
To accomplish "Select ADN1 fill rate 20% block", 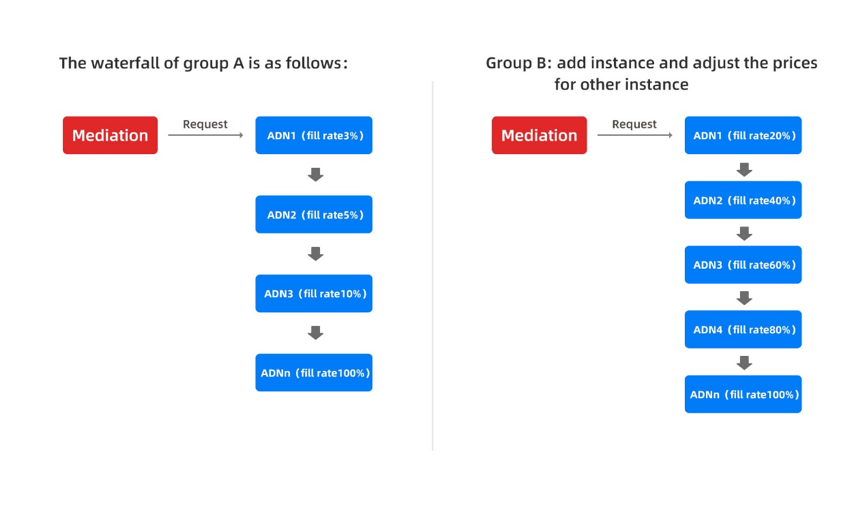I will pos(743,135).
